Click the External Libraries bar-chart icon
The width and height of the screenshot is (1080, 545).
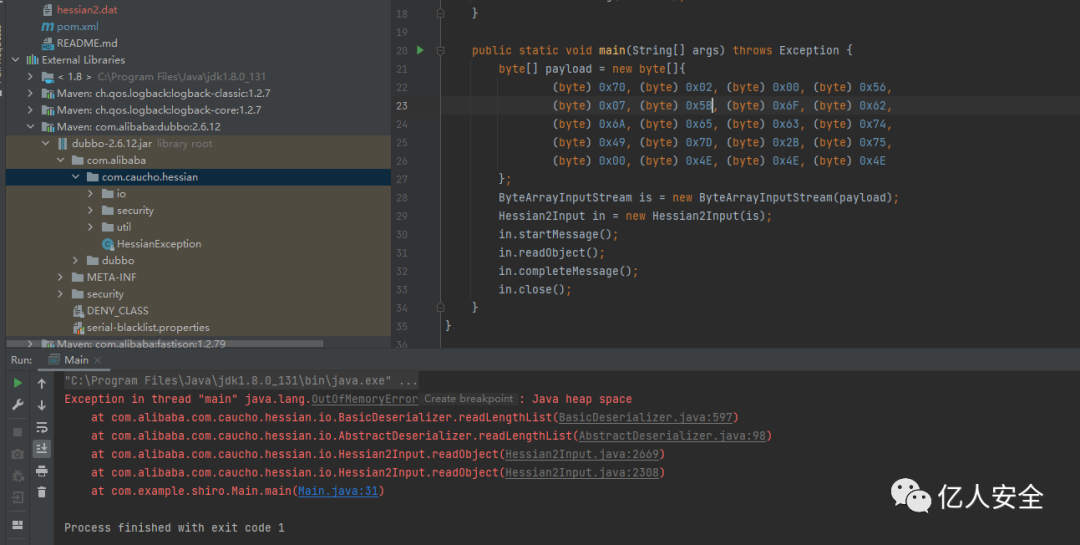point(32,60)
